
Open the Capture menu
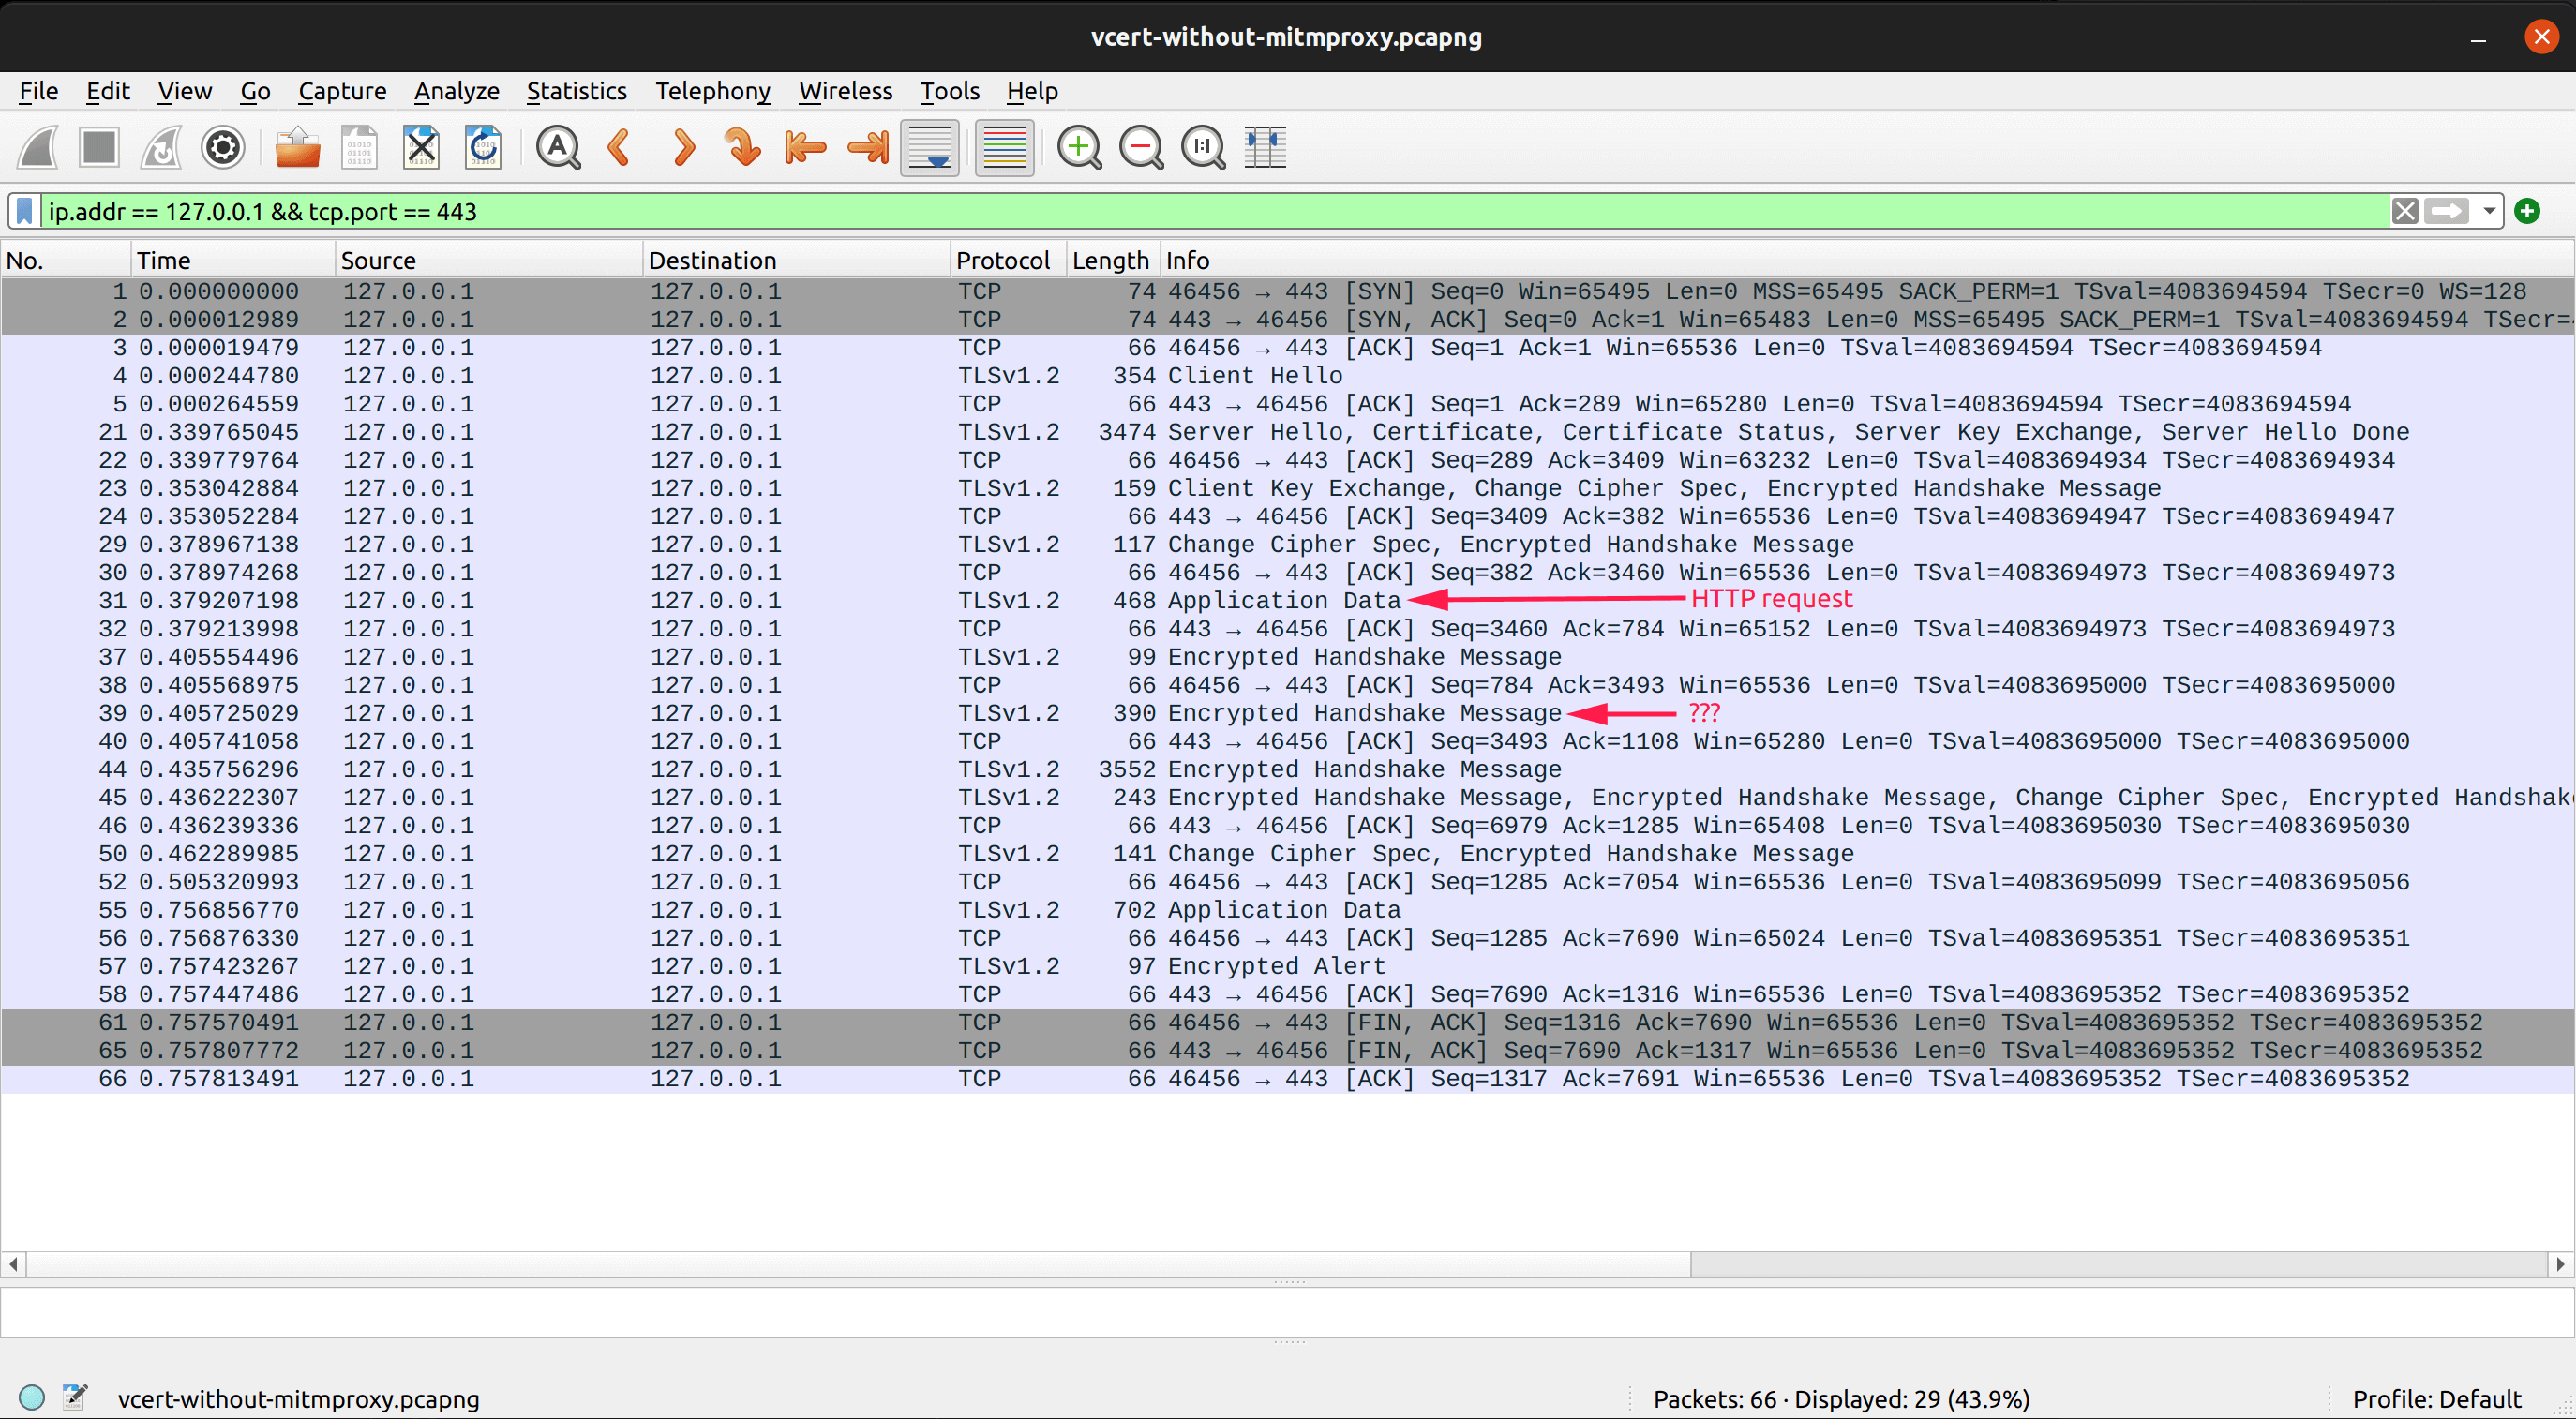(342, 91)
